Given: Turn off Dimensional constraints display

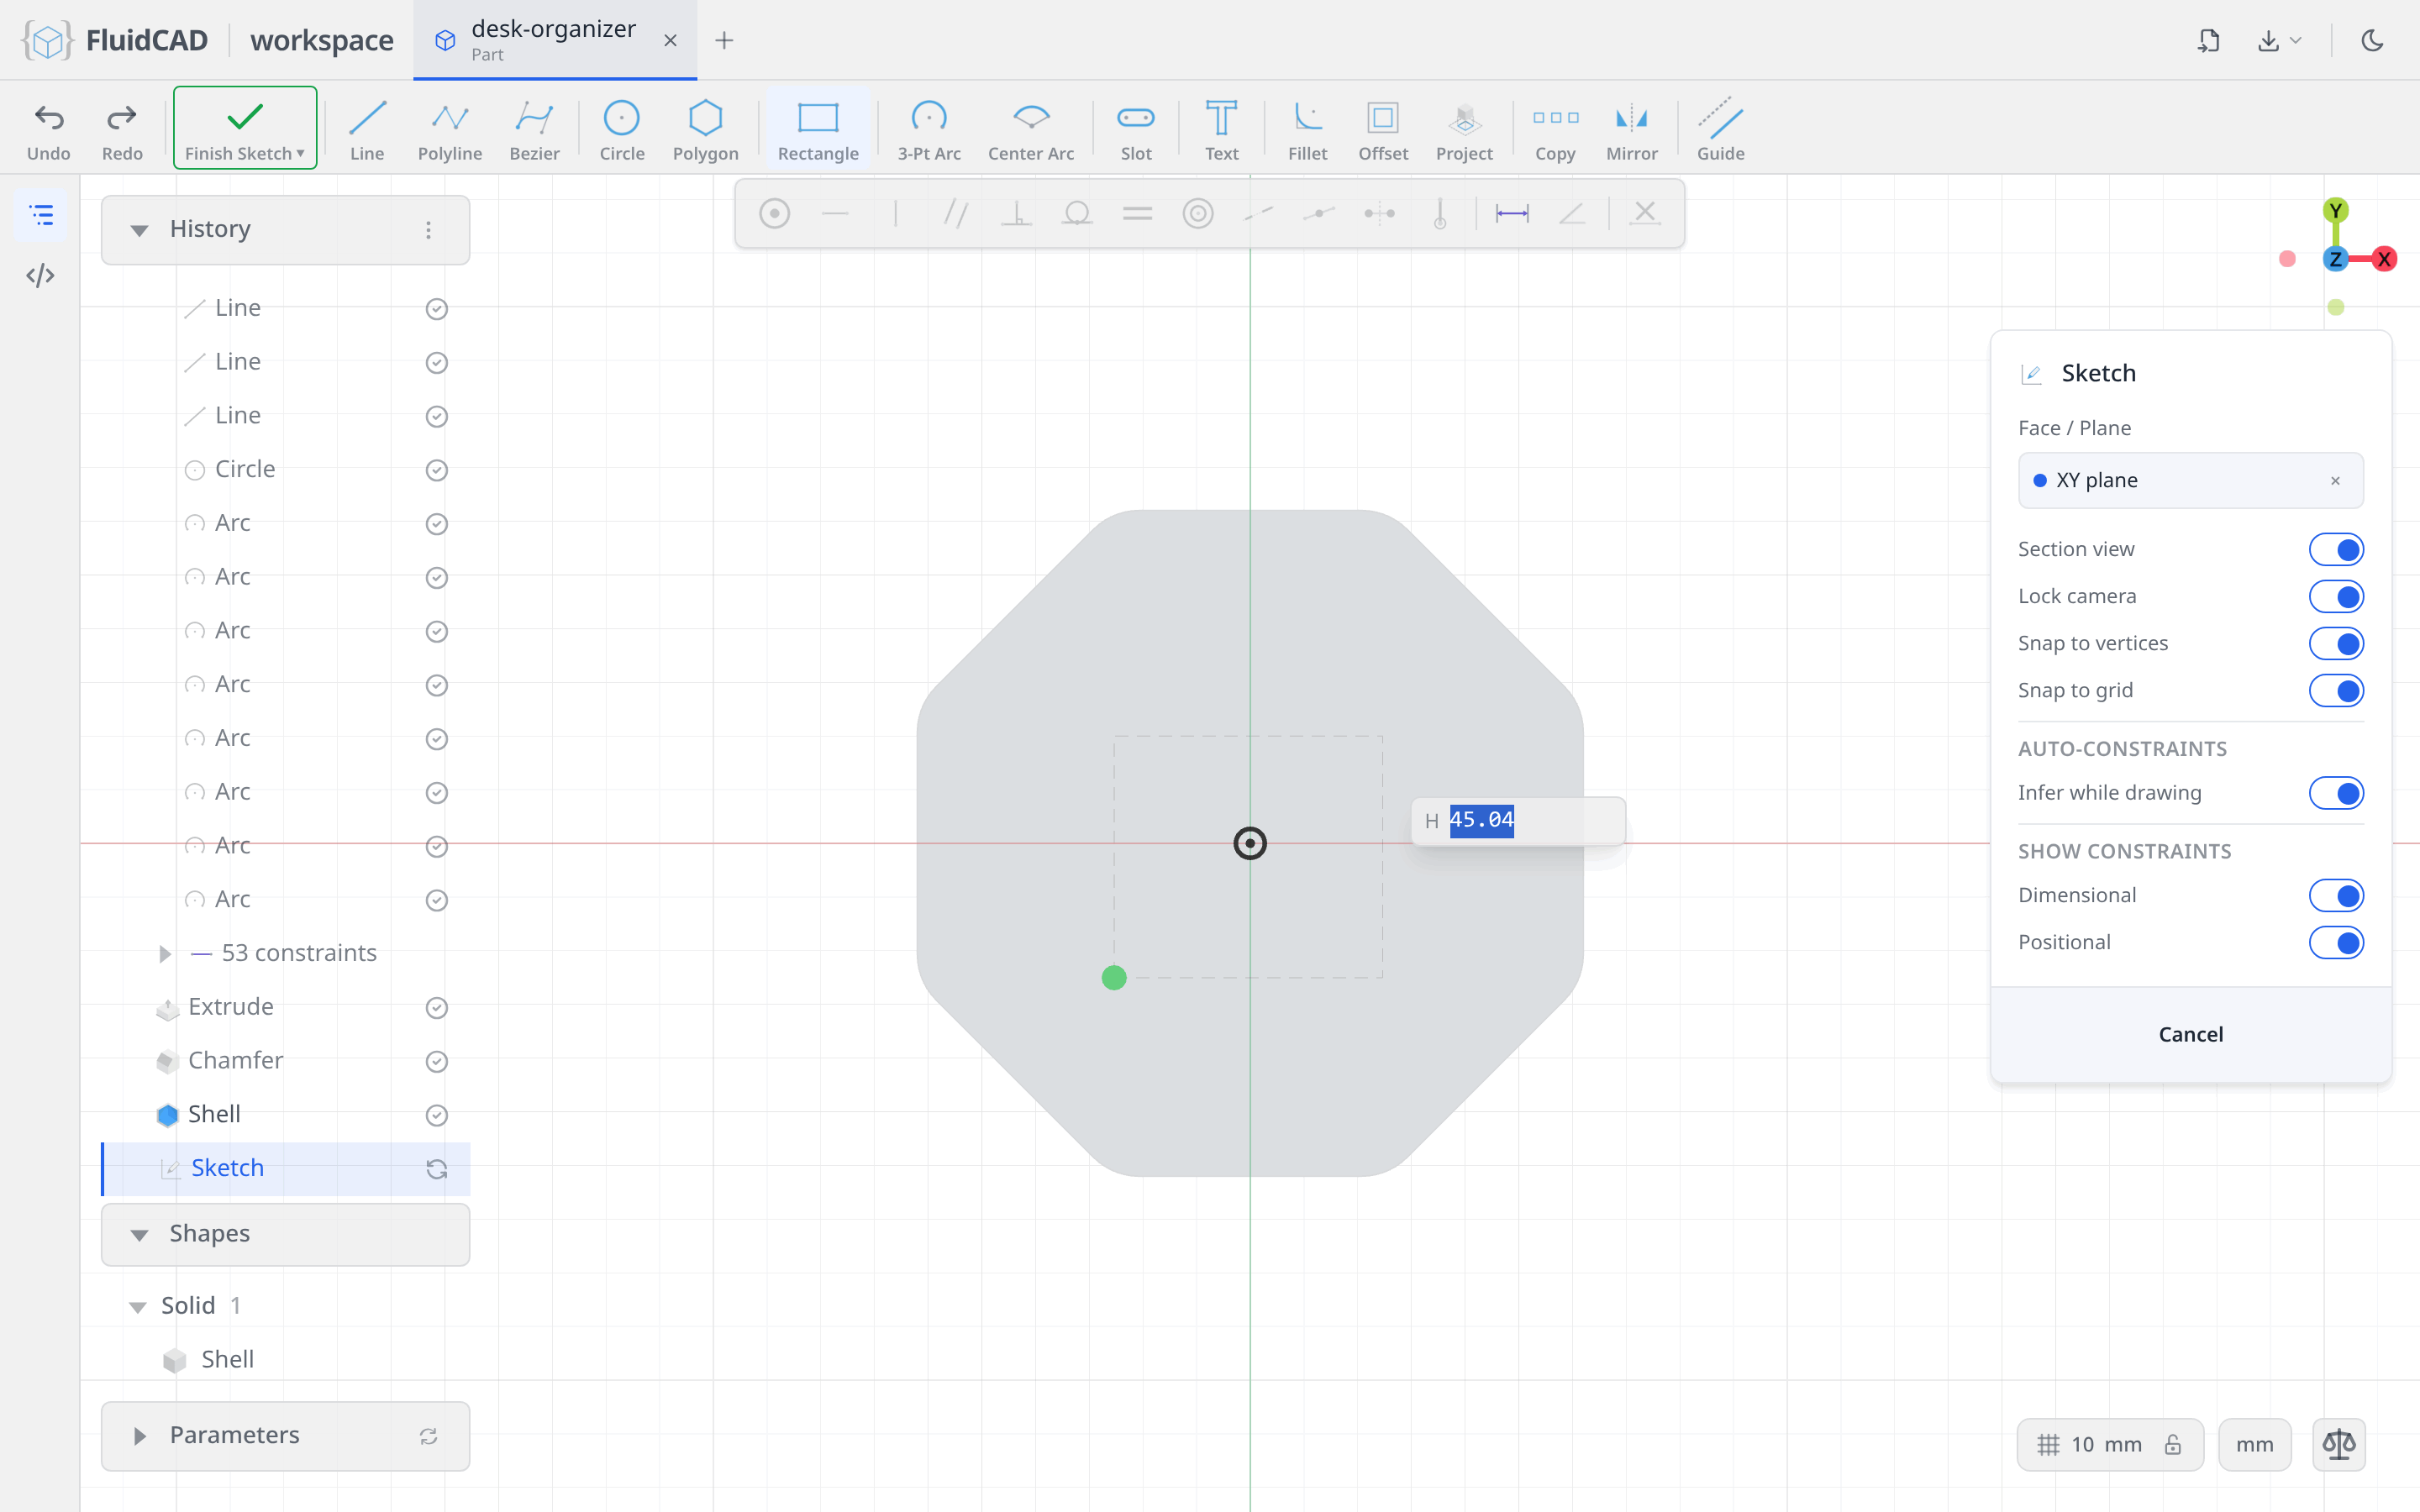Looking at the screenshot, I should click(2336, 895).
